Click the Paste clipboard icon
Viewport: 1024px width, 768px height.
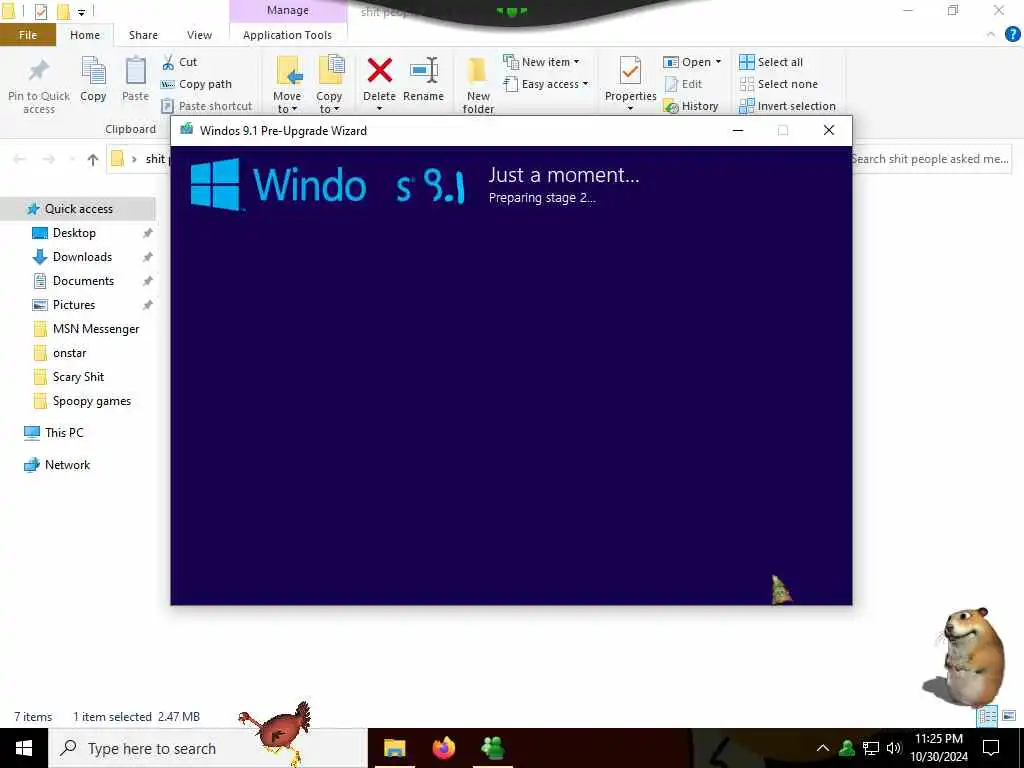(135, 71)
